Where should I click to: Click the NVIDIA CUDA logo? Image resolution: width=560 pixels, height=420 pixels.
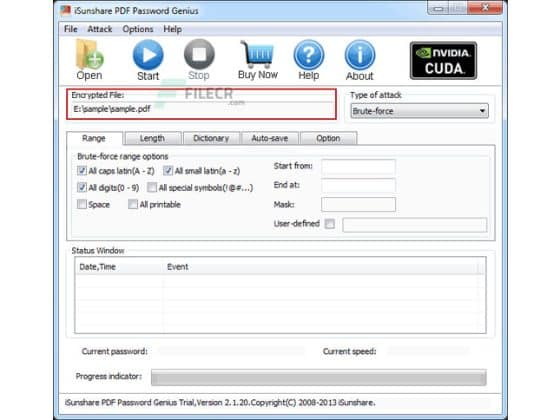pos(443,60)
